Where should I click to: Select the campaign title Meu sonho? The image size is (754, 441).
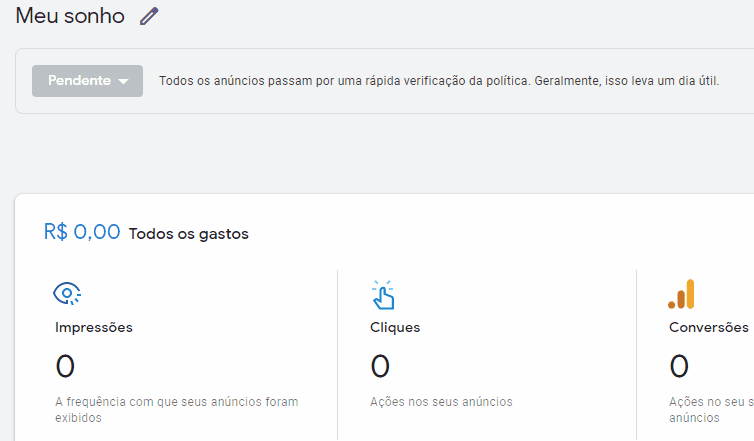click(x=70, y=16)
